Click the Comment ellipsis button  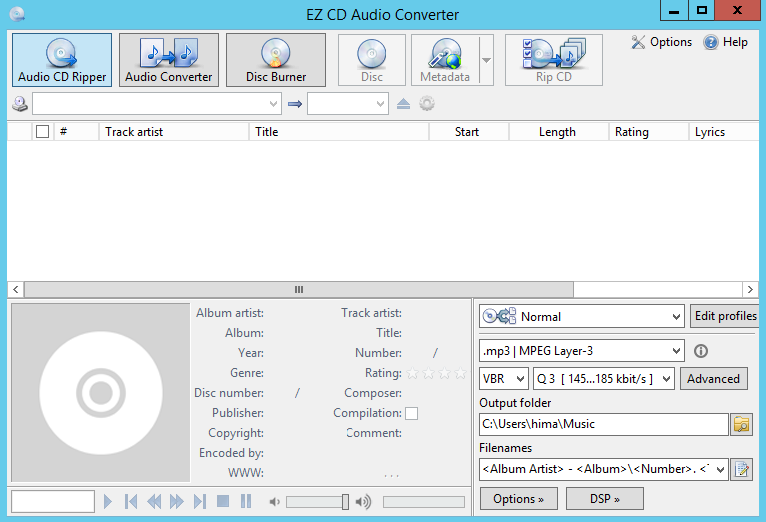pyautogui.click(x=391, y=474)
